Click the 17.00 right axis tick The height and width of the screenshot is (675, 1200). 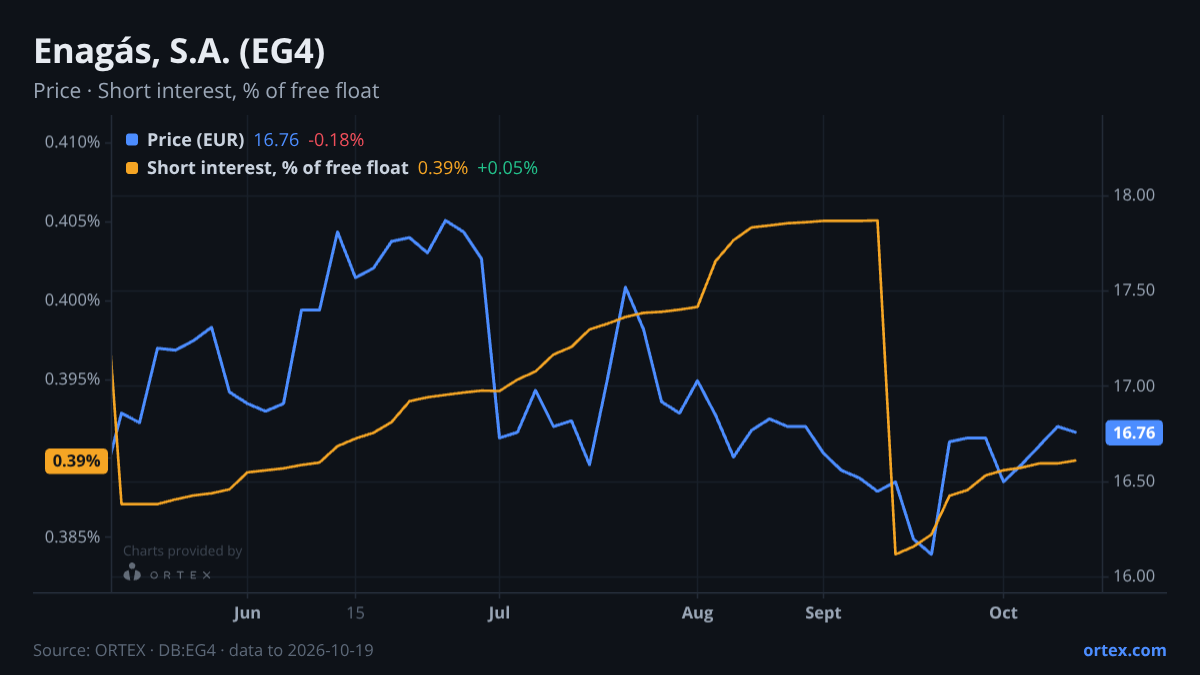[x=1133, y=386]
